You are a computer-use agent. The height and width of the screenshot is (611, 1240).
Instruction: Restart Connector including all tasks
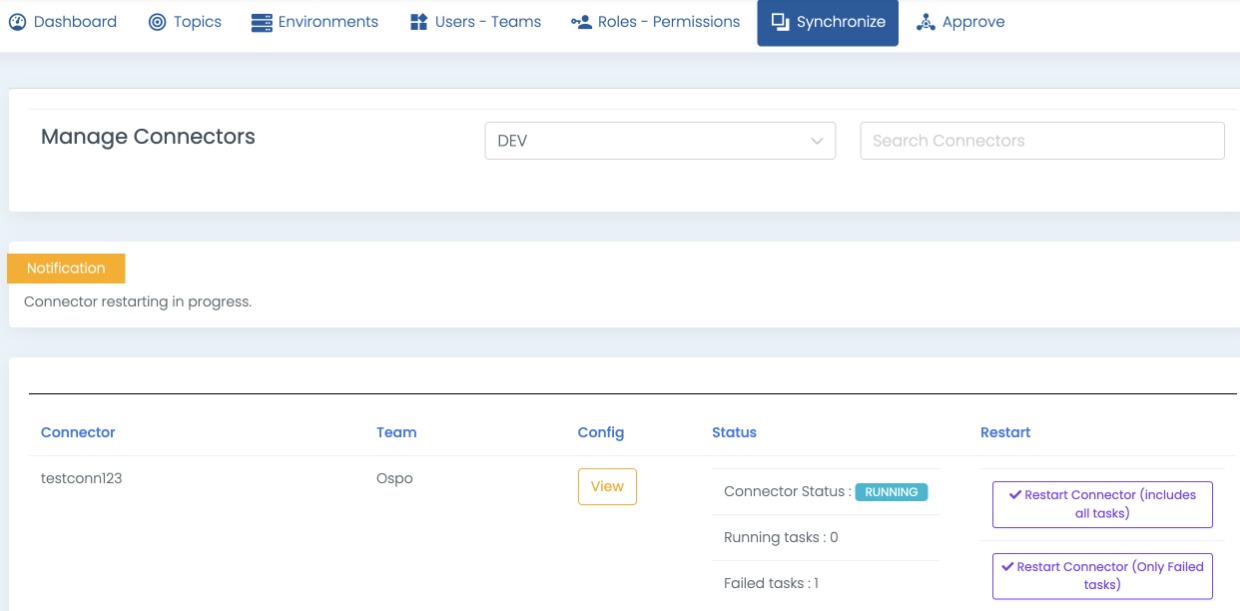1102,504
